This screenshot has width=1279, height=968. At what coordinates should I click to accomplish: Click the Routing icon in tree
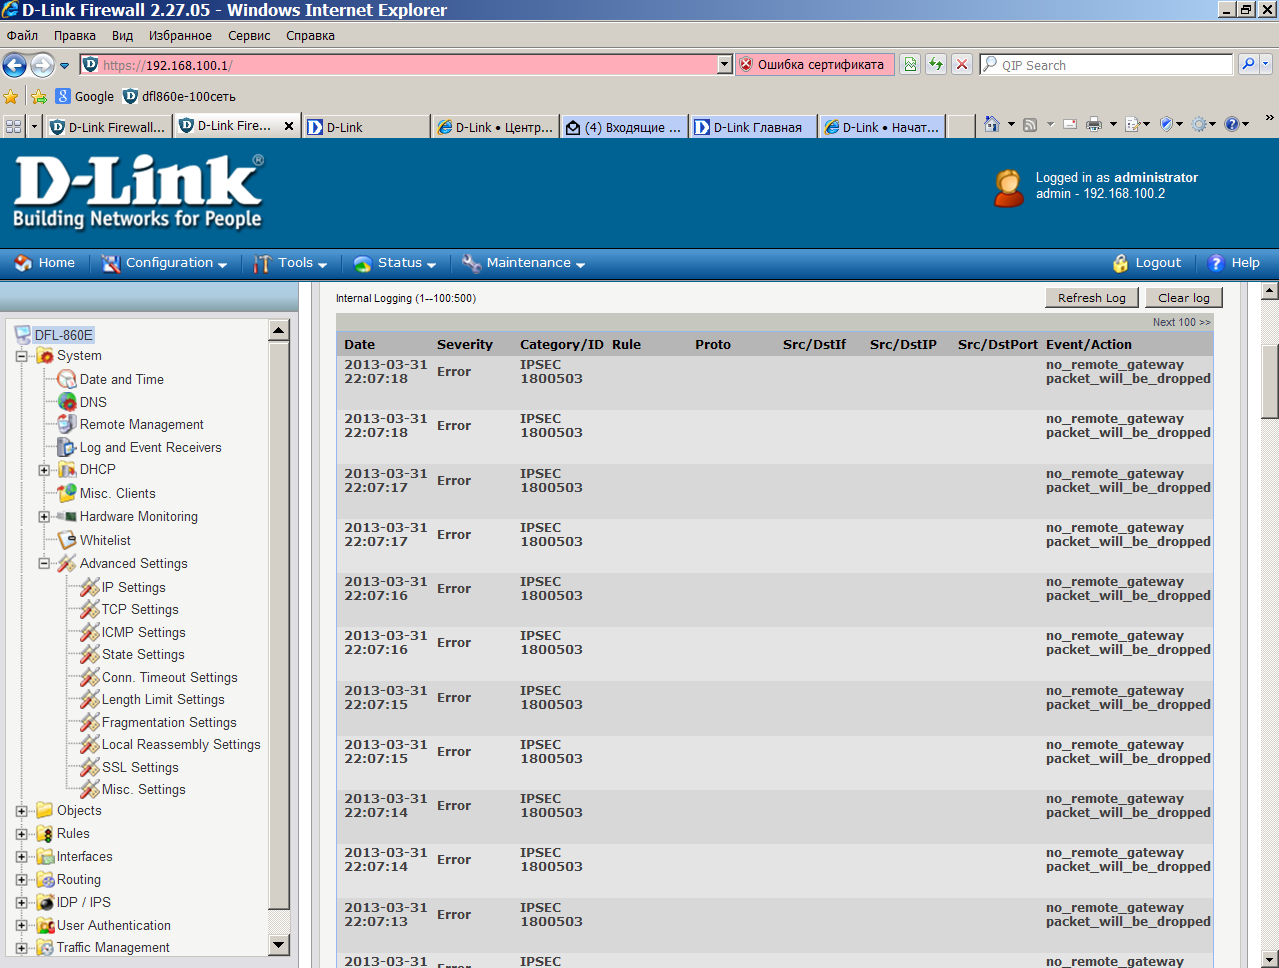tap(45, 879)
